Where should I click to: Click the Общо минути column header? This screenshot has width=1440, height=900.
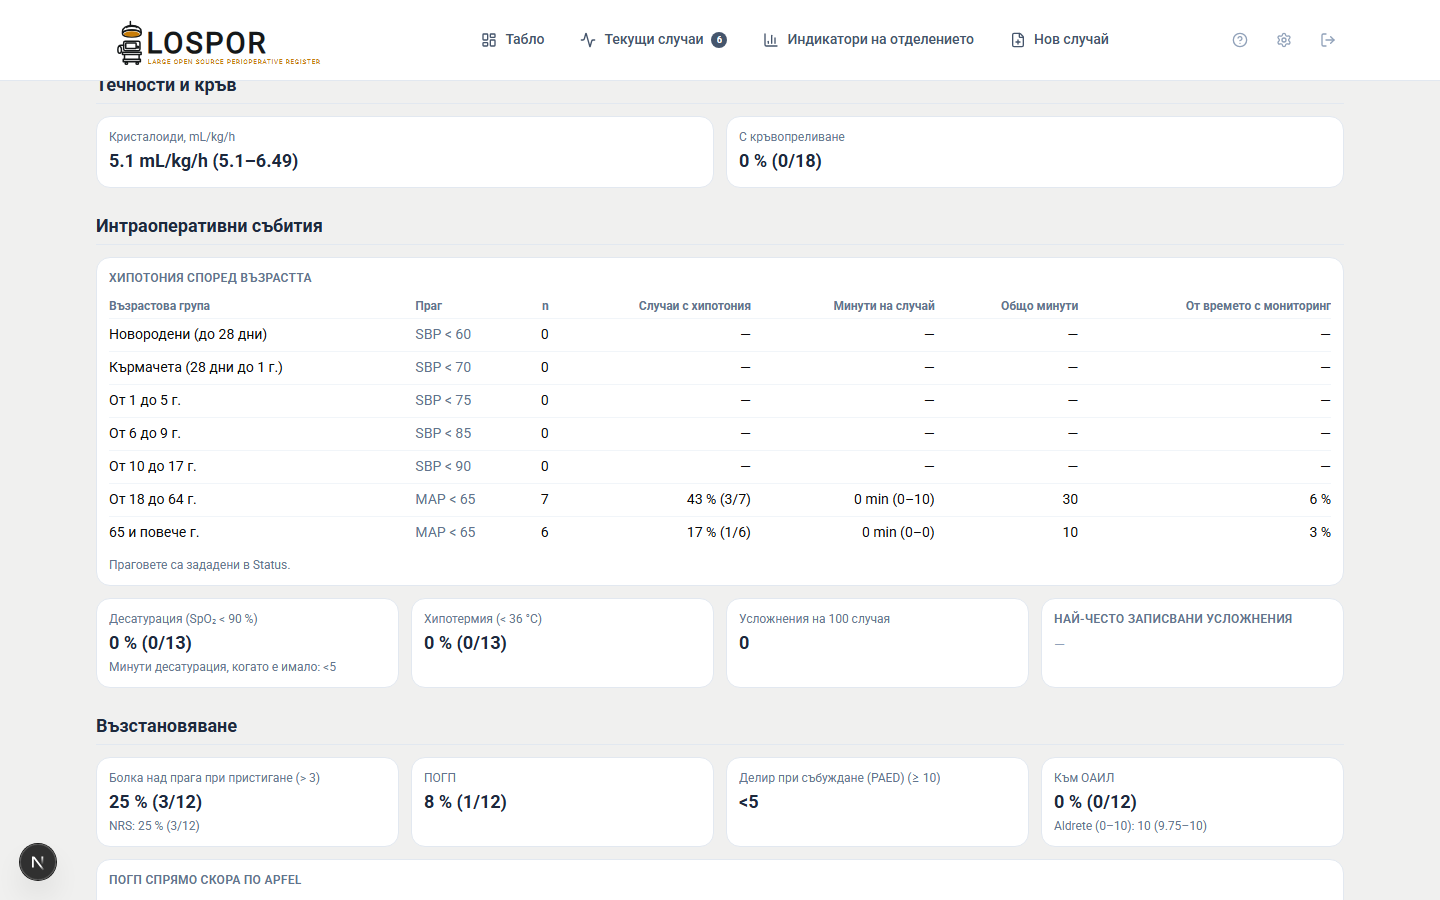pos(1039,306)
